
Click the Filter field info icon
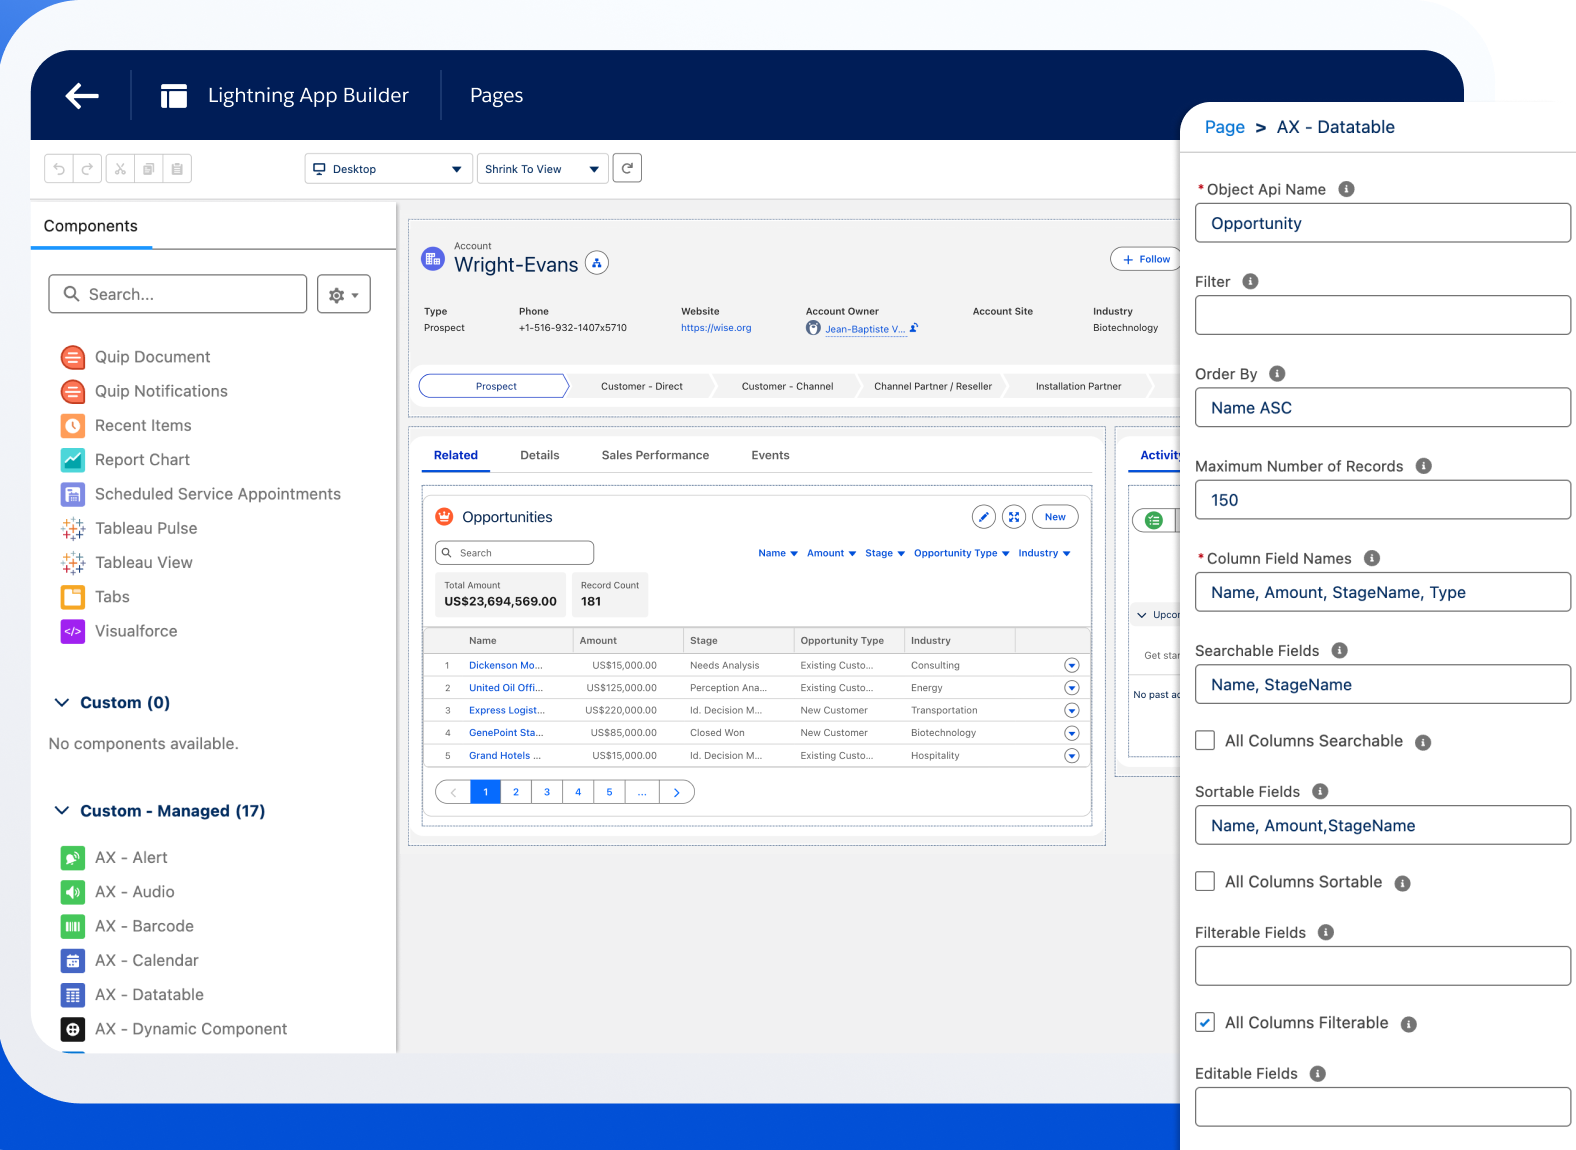point(1250,281)
